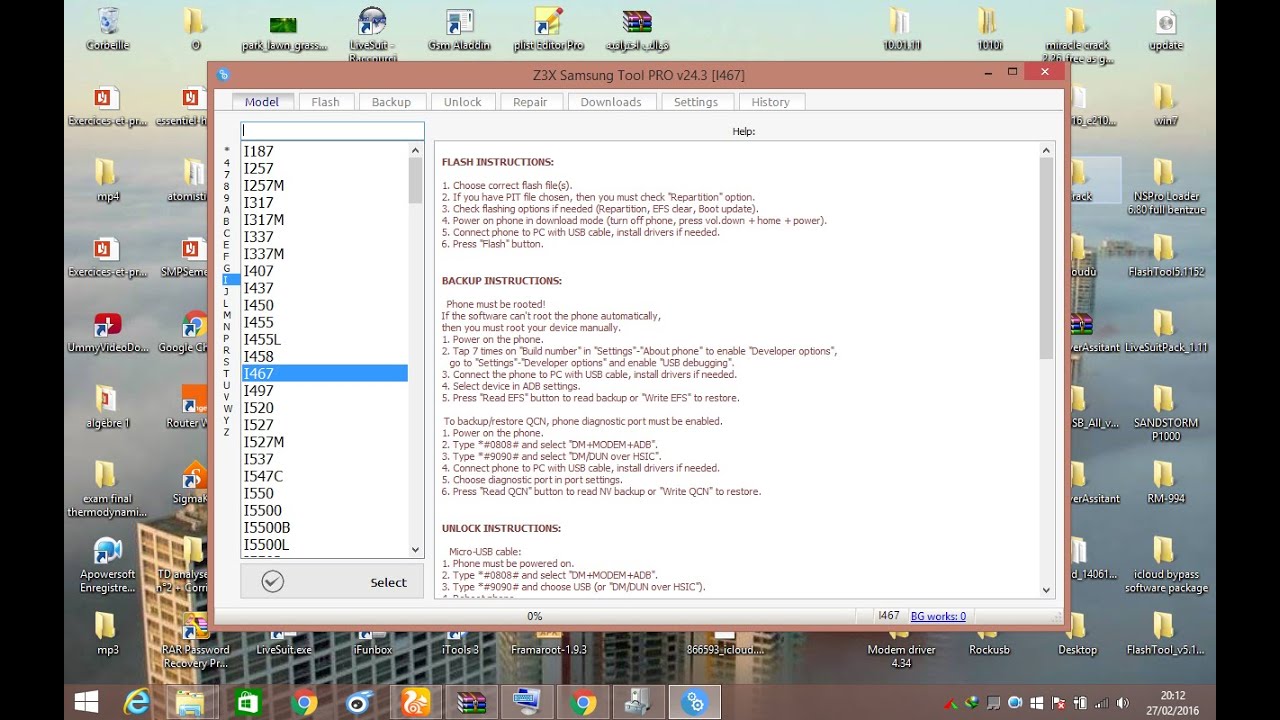
Task: Click the Select button
Action: [332, 582]
